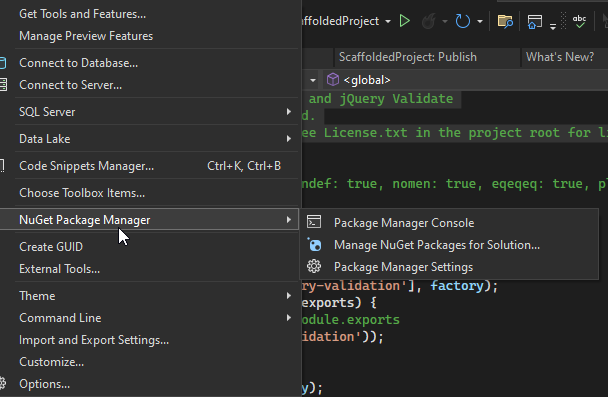
Task: Select Get Tools and Features
Action: click(x=149, y=14)
